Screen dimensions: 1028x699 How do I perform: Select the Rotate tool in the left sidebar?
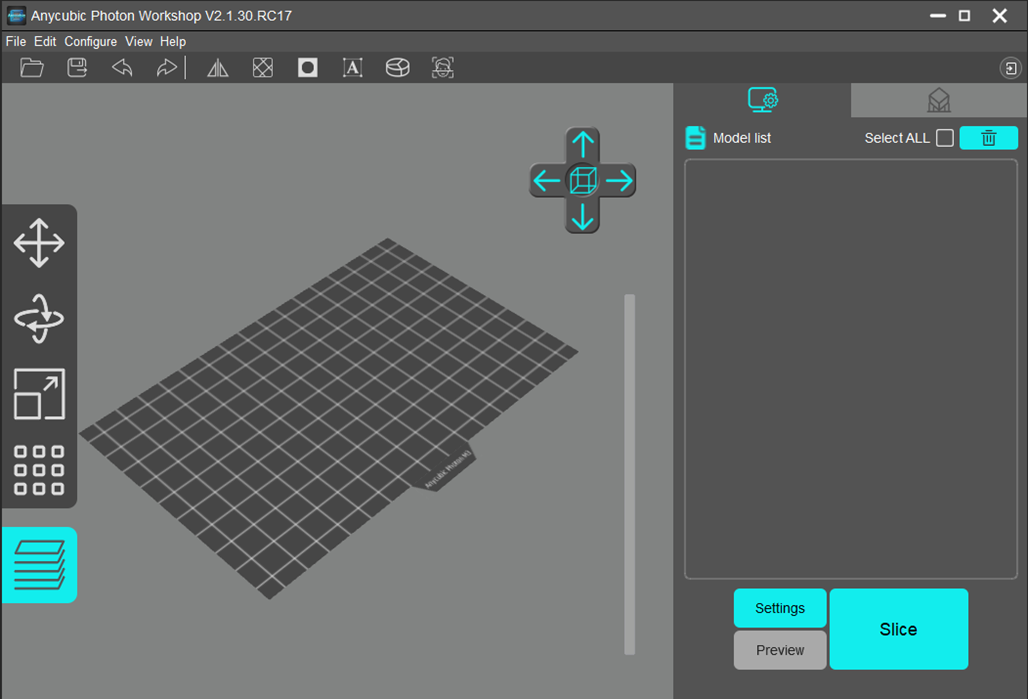(39, 319)
